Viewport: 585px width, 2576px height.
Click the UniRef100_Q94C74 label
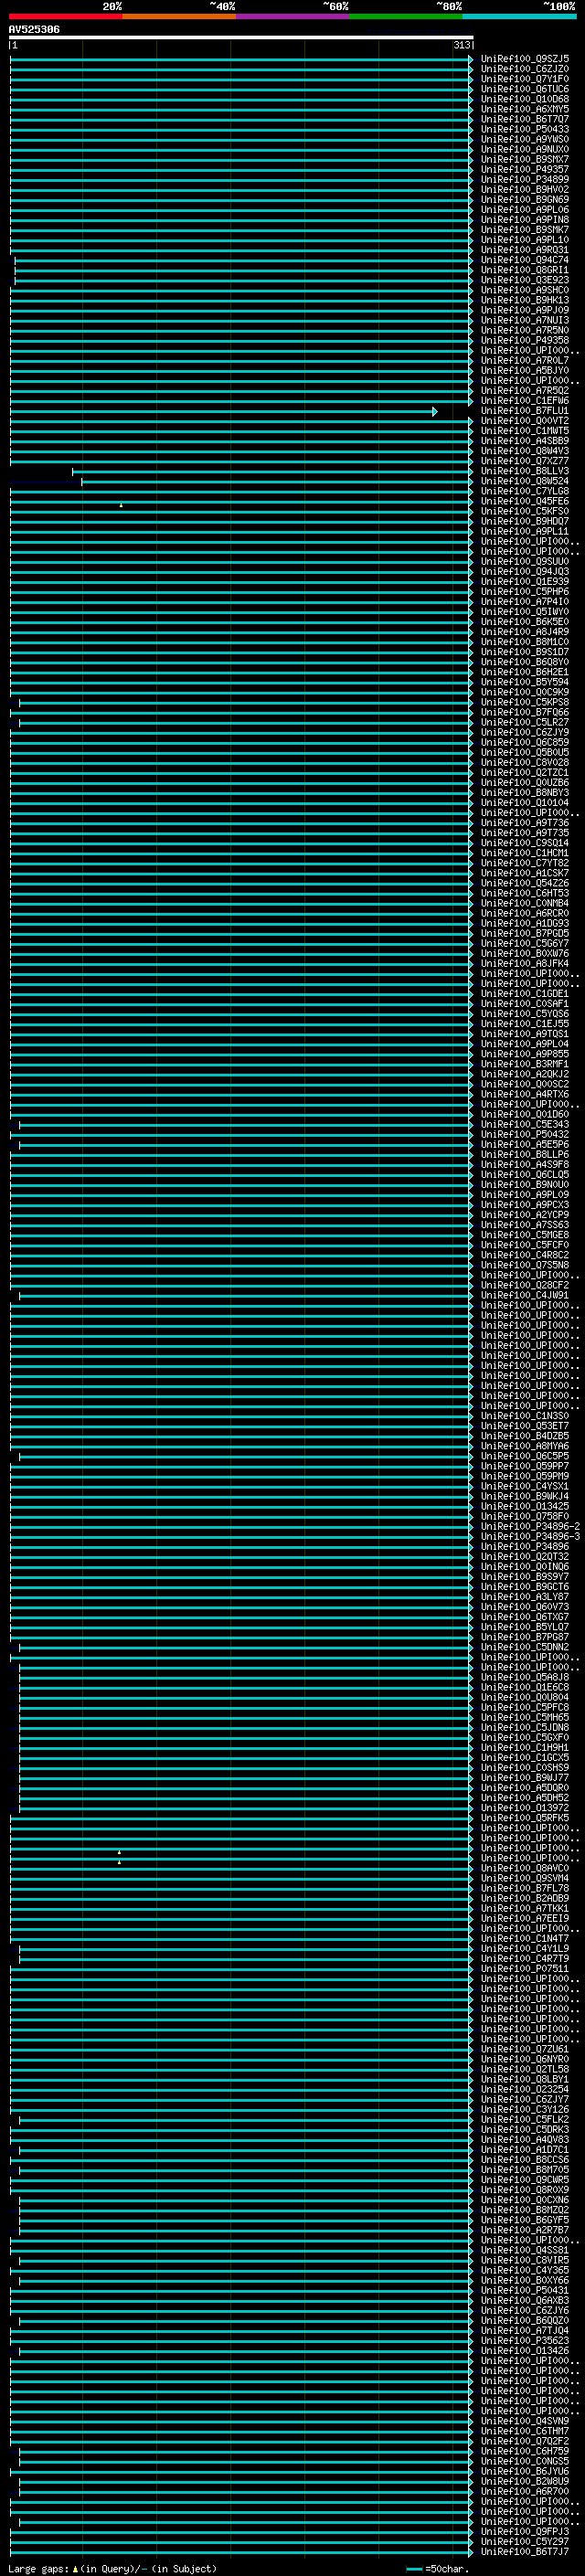pyautogui.click(x=525, y=260)
